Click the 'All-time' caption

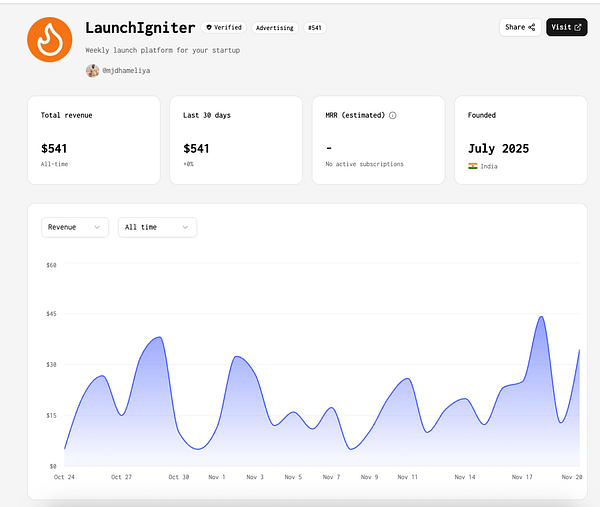coord(54,164)
